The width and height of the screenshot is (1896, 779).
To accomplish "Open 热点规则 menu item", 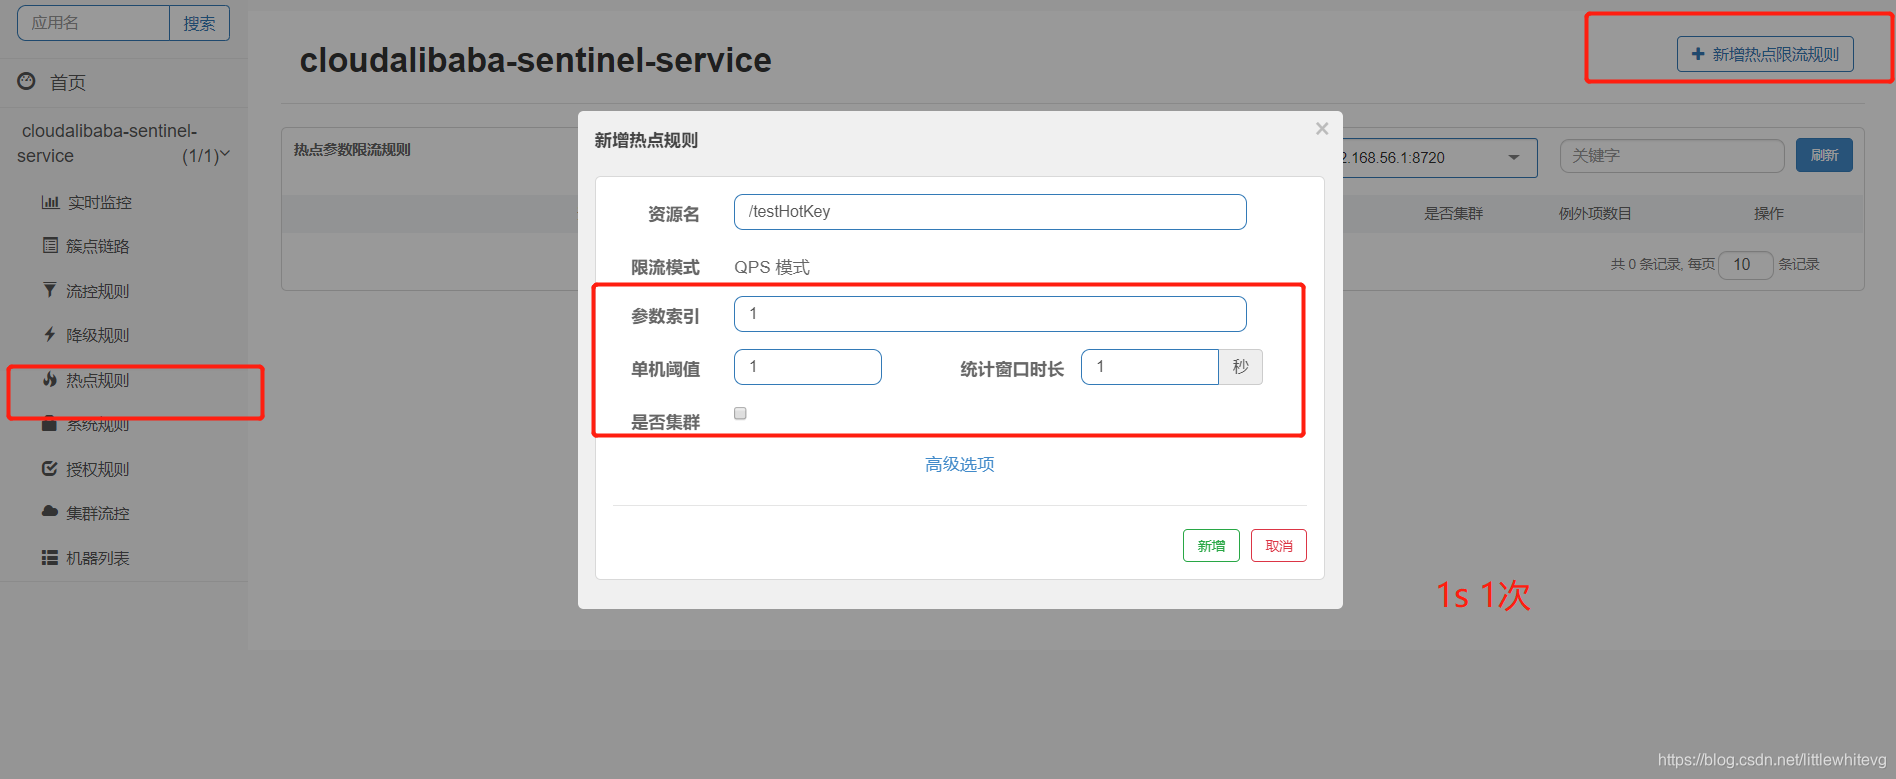I will tap(98, 381).
